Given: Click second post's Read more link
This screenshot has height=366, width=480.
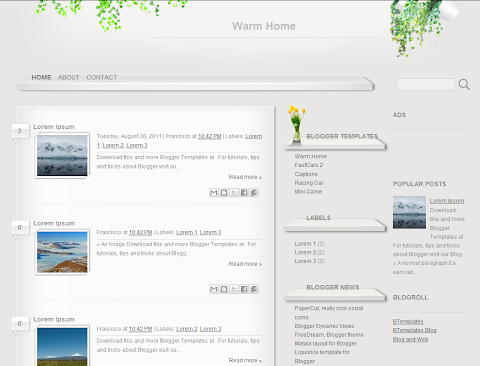Looking at the screenshot, I should [x=245, y=264].
